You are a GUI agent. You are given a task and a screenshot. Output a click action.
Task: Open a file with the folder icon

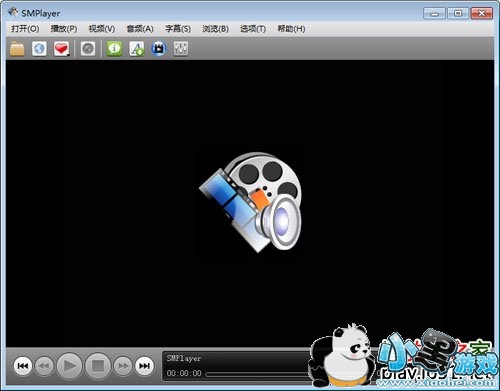(x=17, y=49)
